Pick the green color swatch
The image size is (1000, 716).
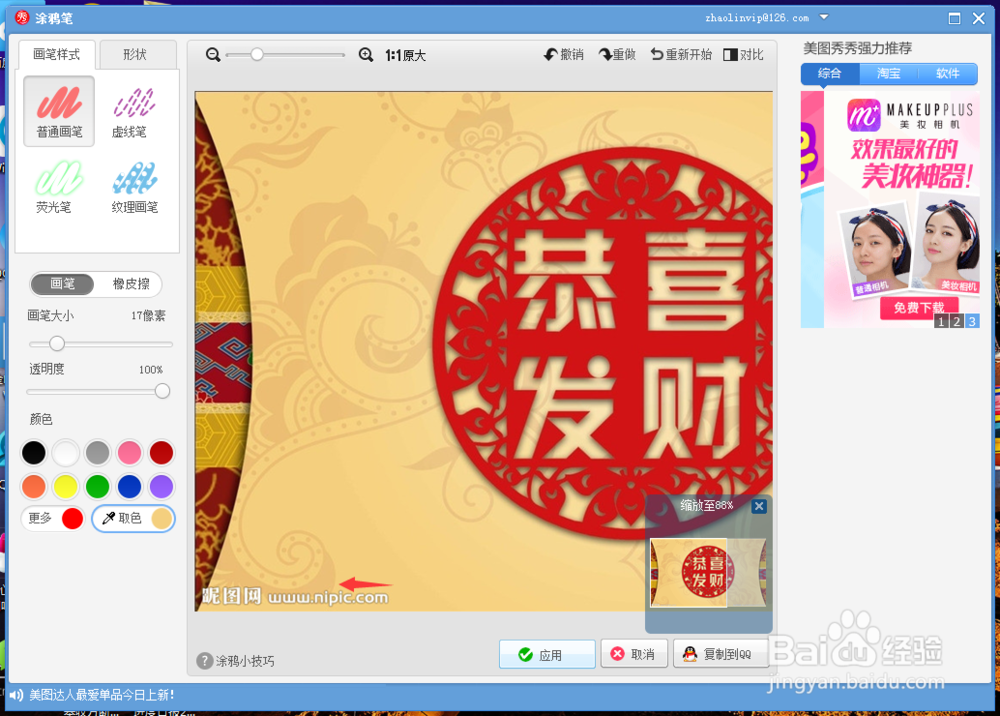(x=97, y=485)
